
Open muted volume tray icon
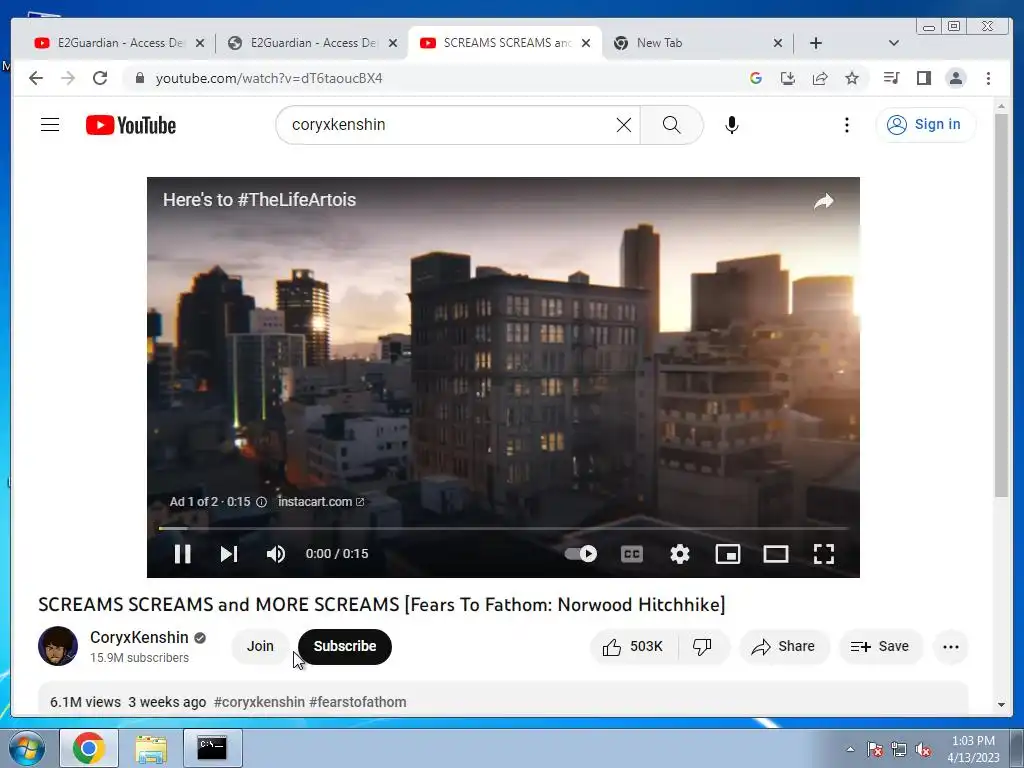click(x=923, y=749)
